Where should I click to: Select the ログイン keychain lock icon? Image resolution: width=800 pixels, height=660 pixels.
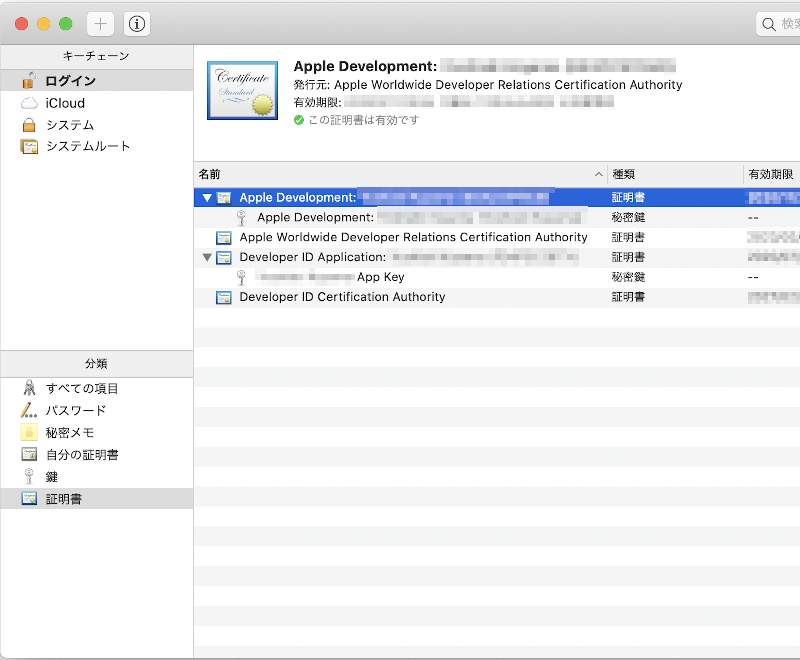pos(29,81)
